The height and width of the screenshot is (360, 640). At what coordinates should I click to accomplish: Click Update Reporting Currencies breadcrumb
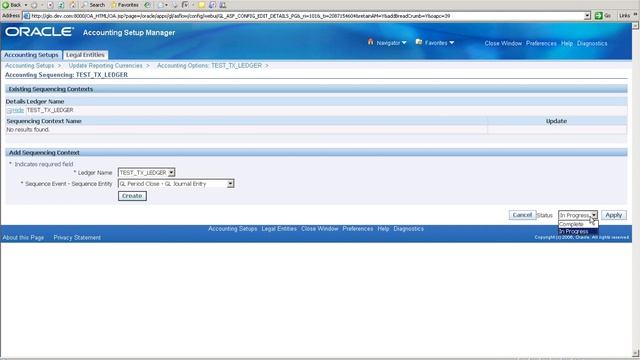(106, 65)
